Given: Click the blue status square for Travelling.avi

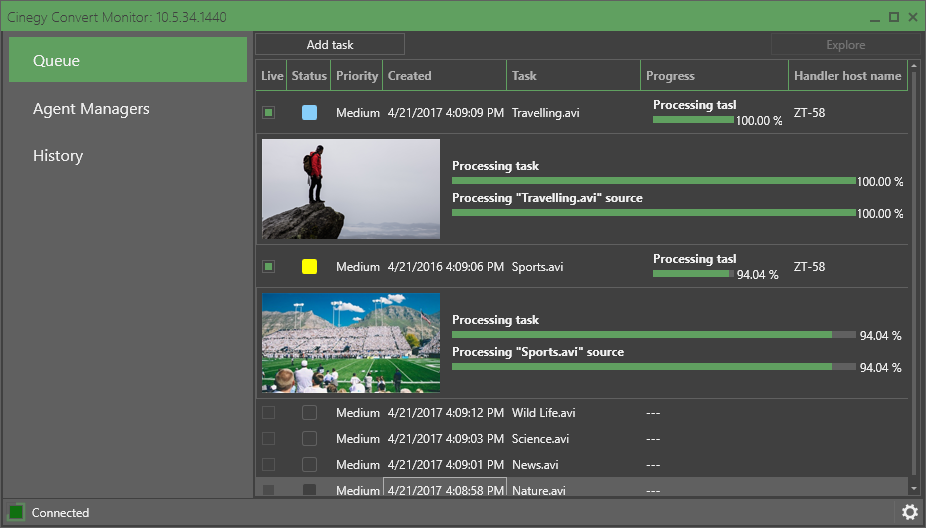Looking at the screenshot, I should point(309,112).
